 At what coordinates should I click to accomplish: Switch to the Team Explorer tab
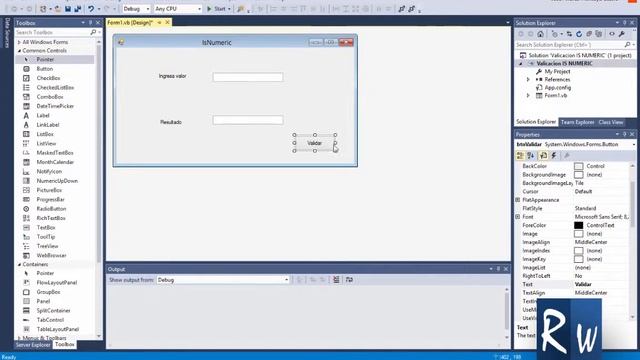(x=577, y=122)
